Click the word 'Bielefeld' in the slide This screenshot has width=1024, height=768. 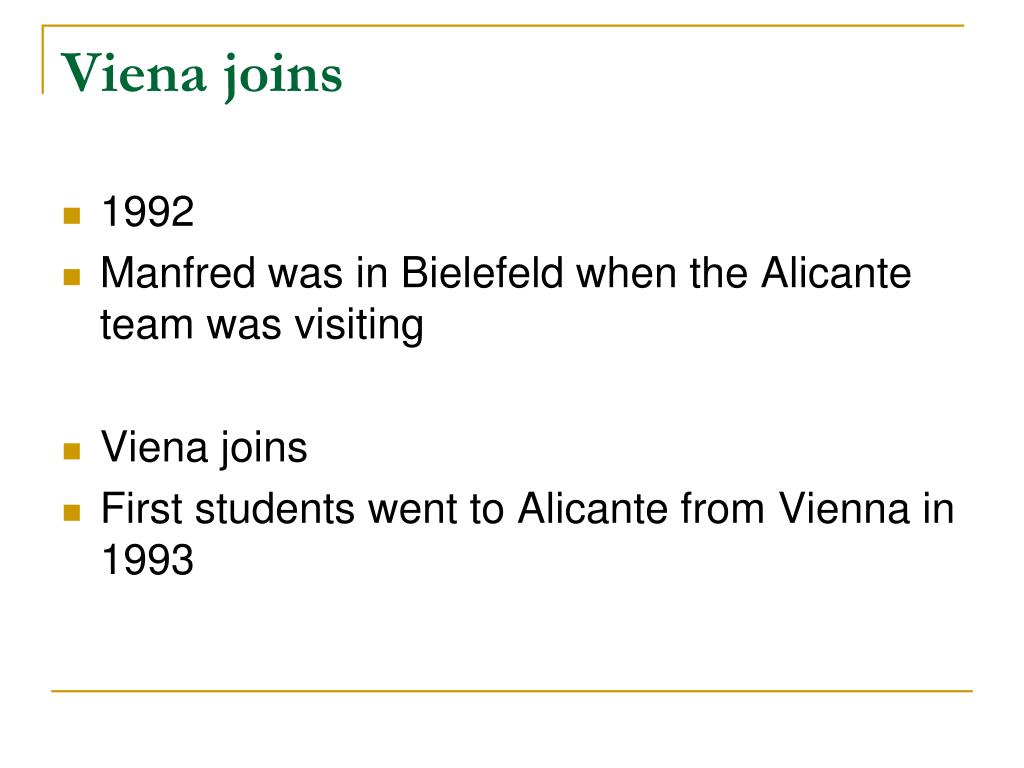point(482,272)
